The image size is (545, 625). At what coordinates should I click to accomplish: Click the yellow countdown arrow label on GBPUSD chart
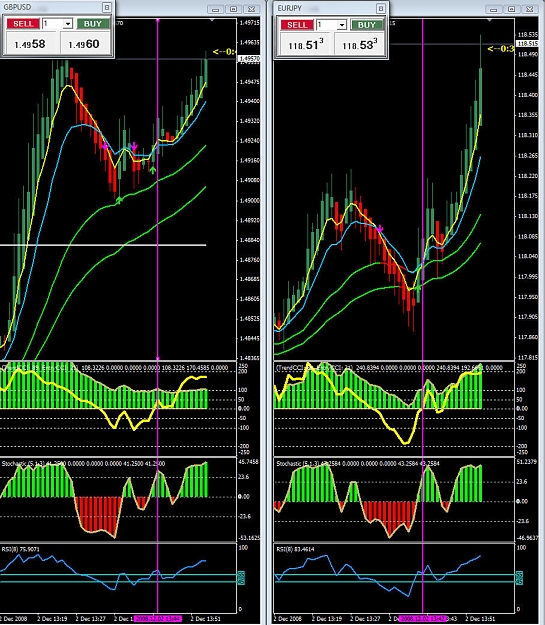point(224,51)
